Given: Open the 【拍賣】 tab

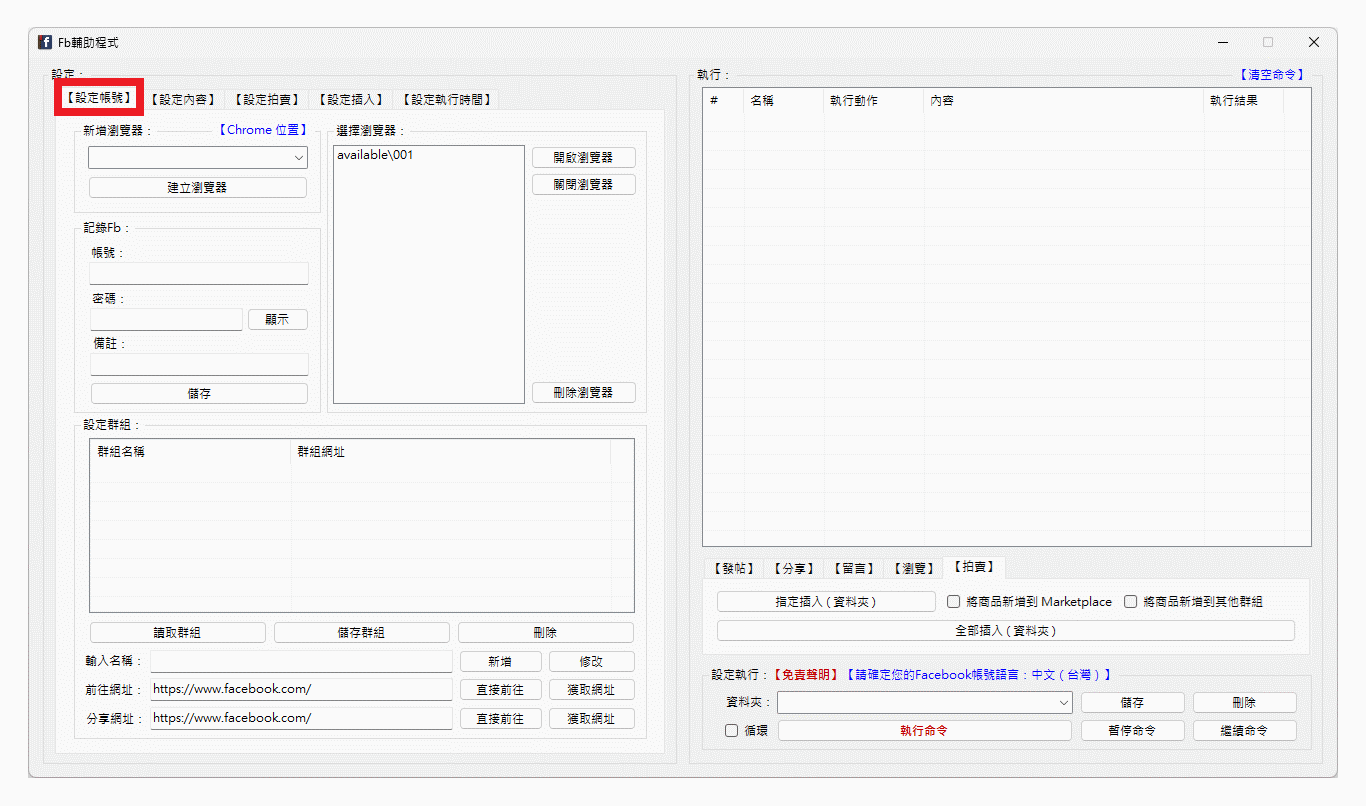Looking at the screenshot, I should point(973,567).
